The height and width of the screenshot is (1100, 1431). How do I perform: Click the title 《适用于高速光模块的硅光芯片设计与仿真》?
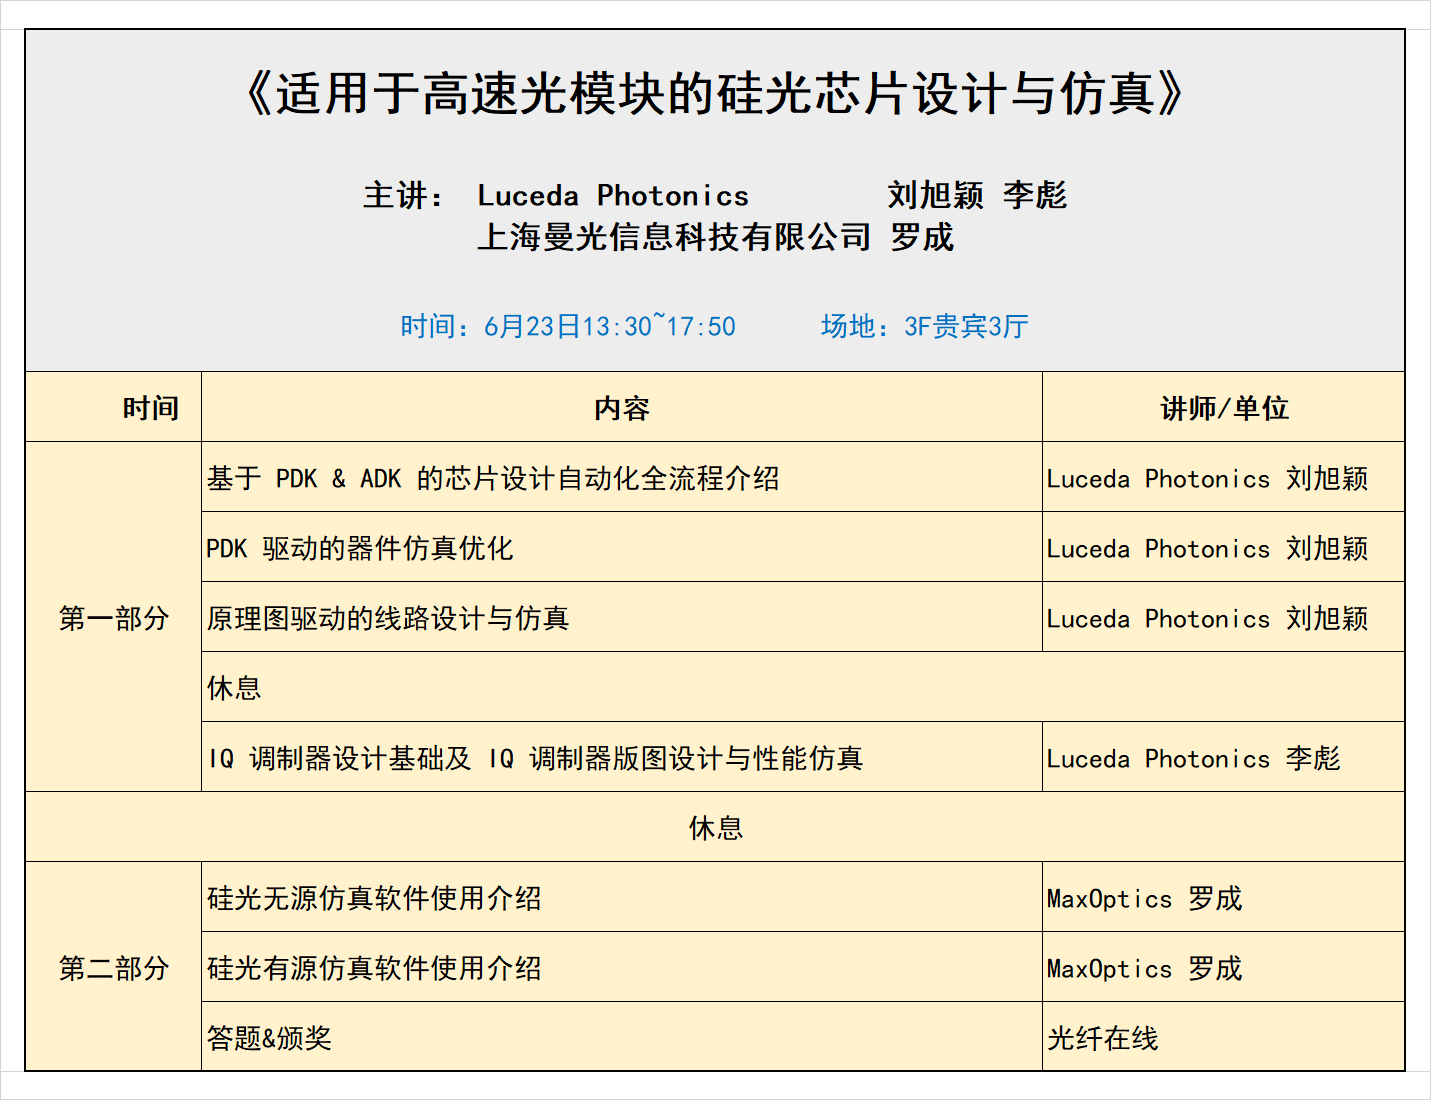point(714,94)
